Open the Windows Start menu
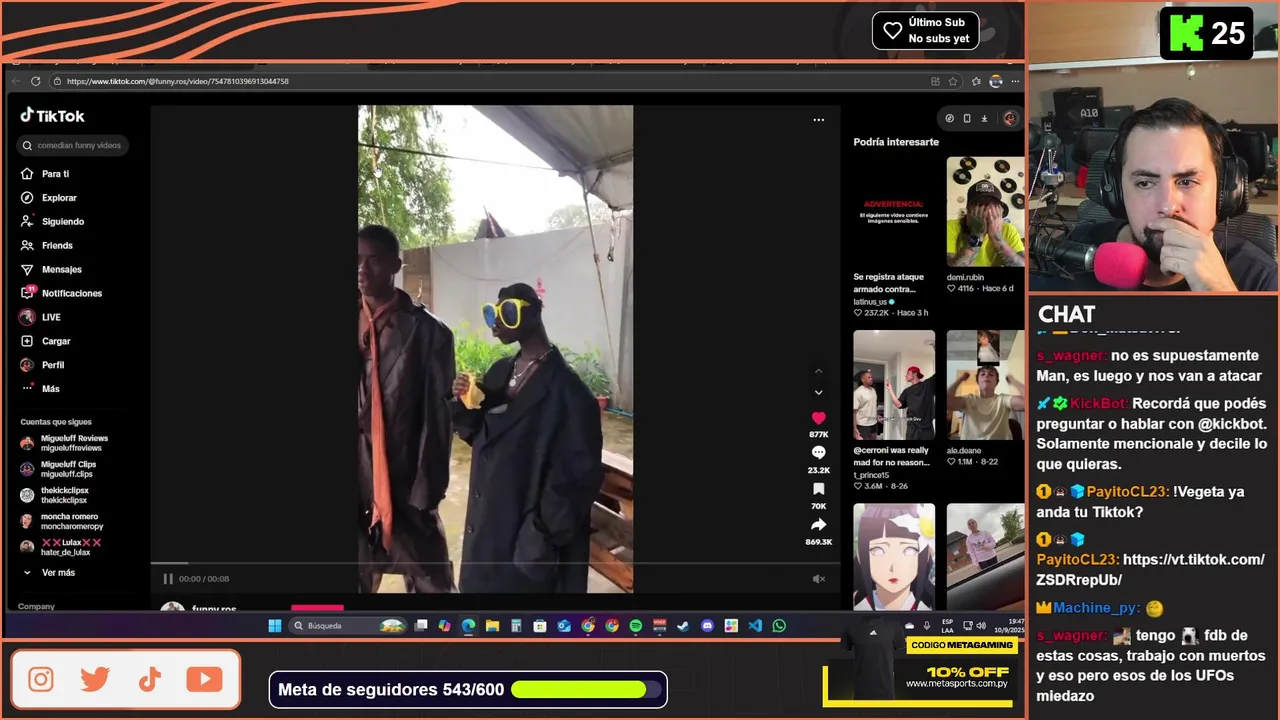 click(x=275, y=626)
